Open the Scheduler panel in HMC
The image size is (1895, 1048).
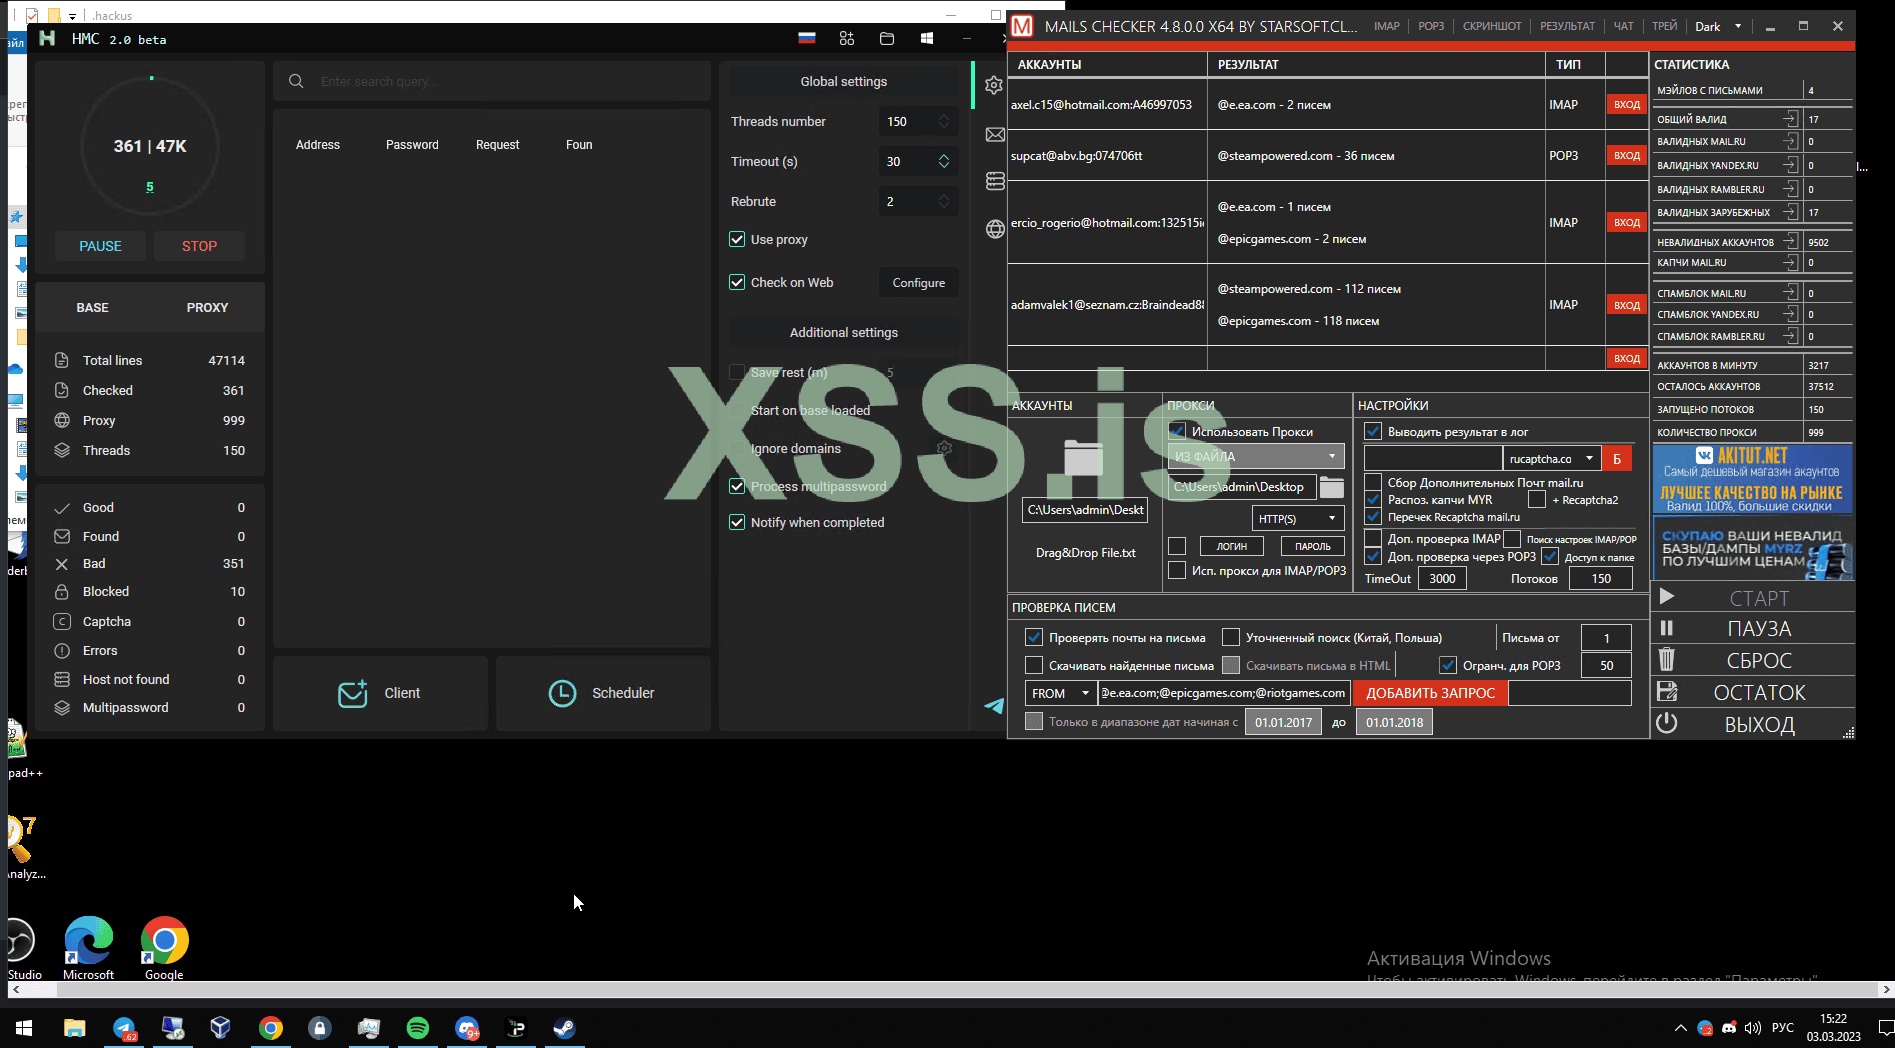(x=603, y=693)
